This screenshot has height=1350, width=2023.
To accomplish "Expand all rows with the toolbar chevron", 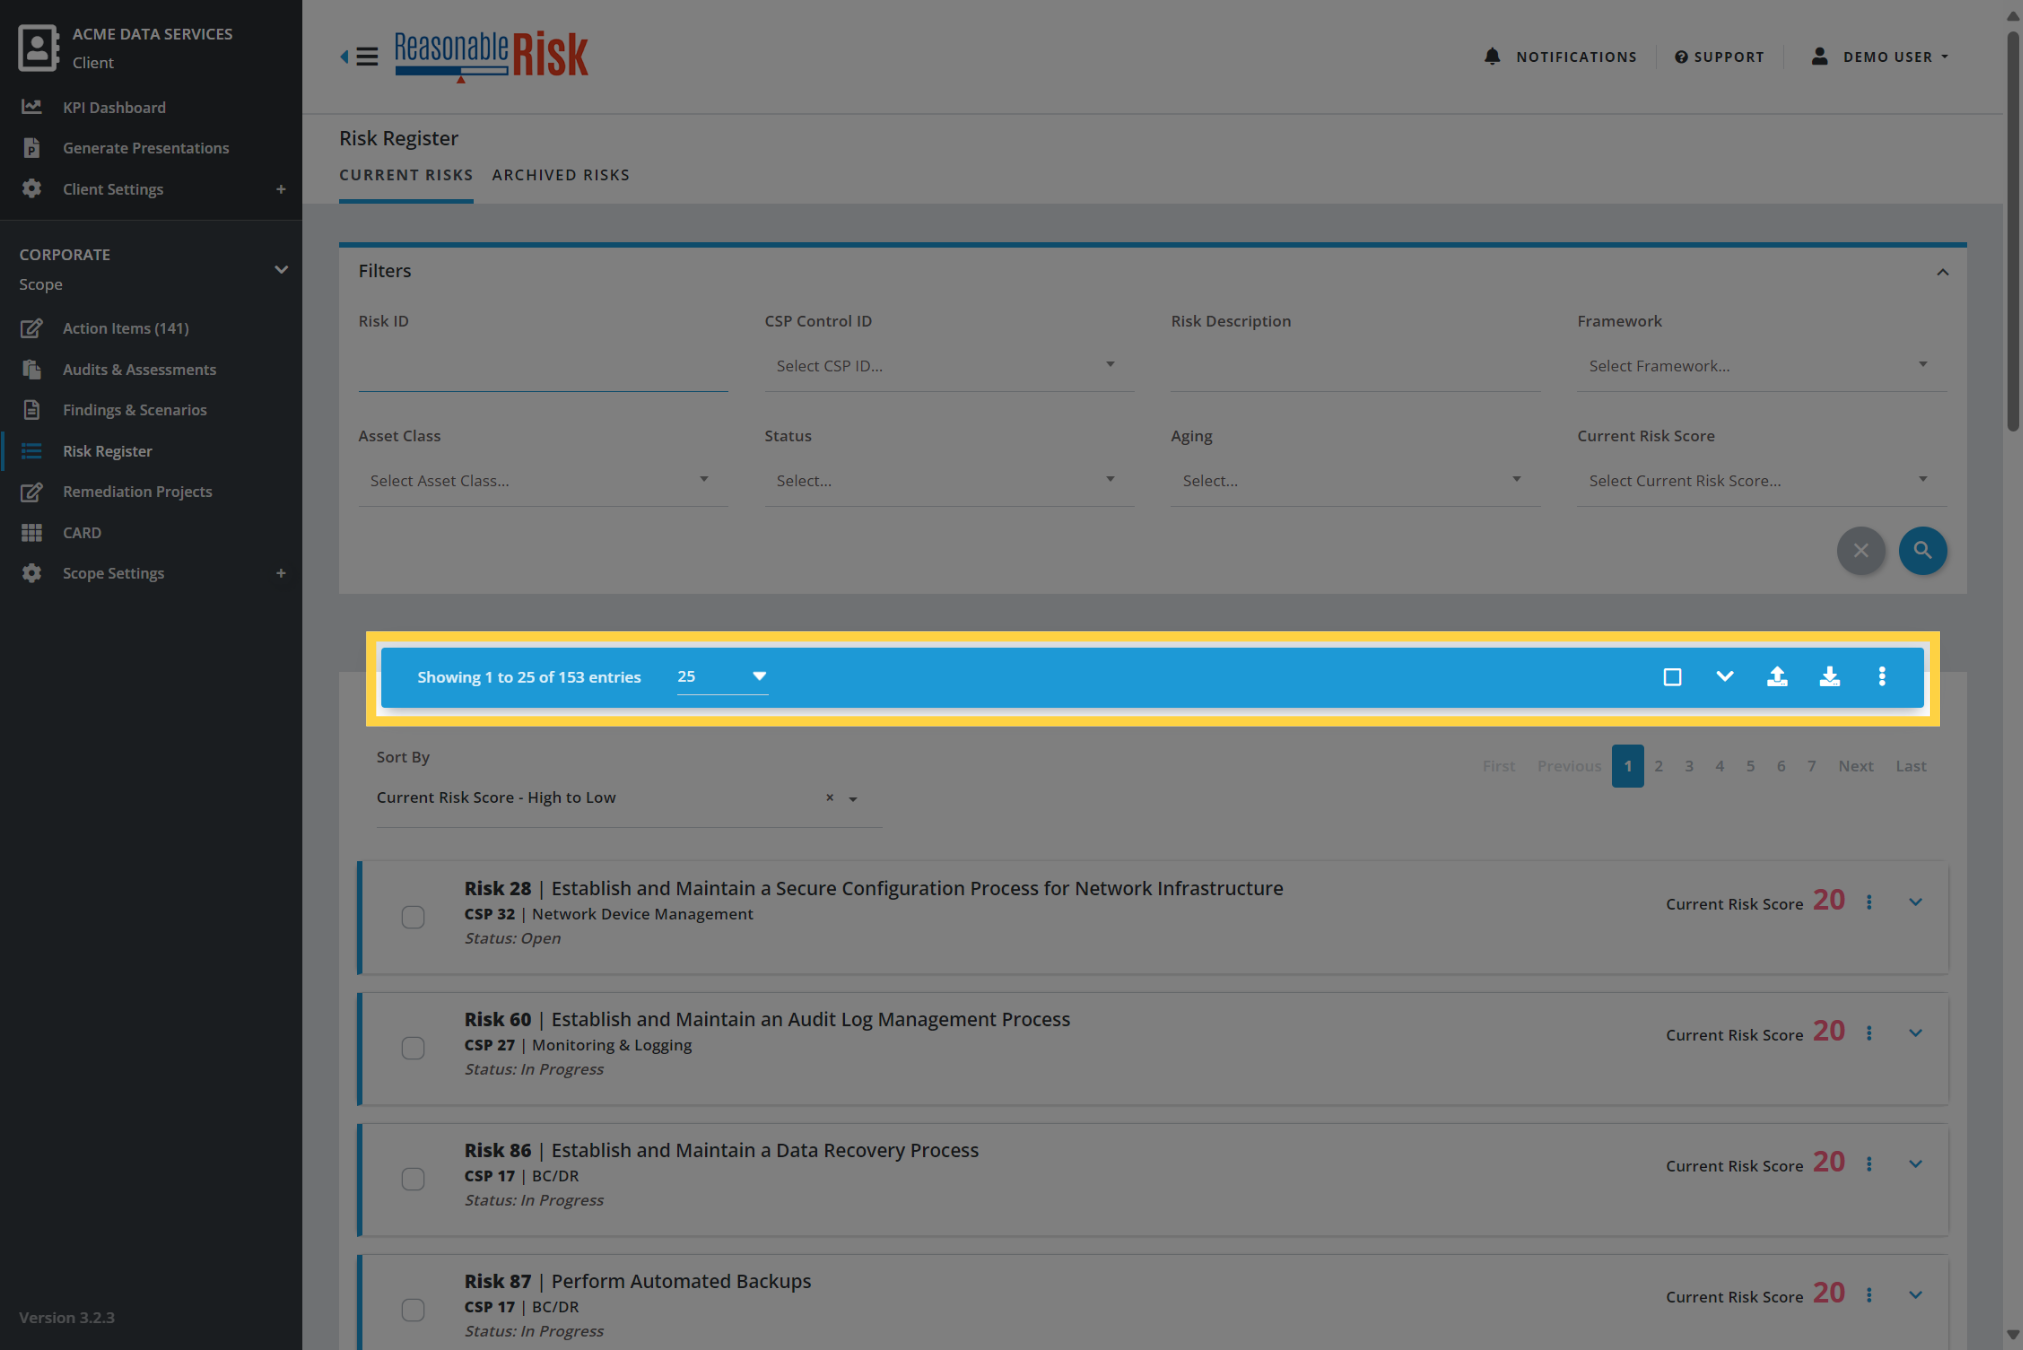I will click(x=1724, y=677).
